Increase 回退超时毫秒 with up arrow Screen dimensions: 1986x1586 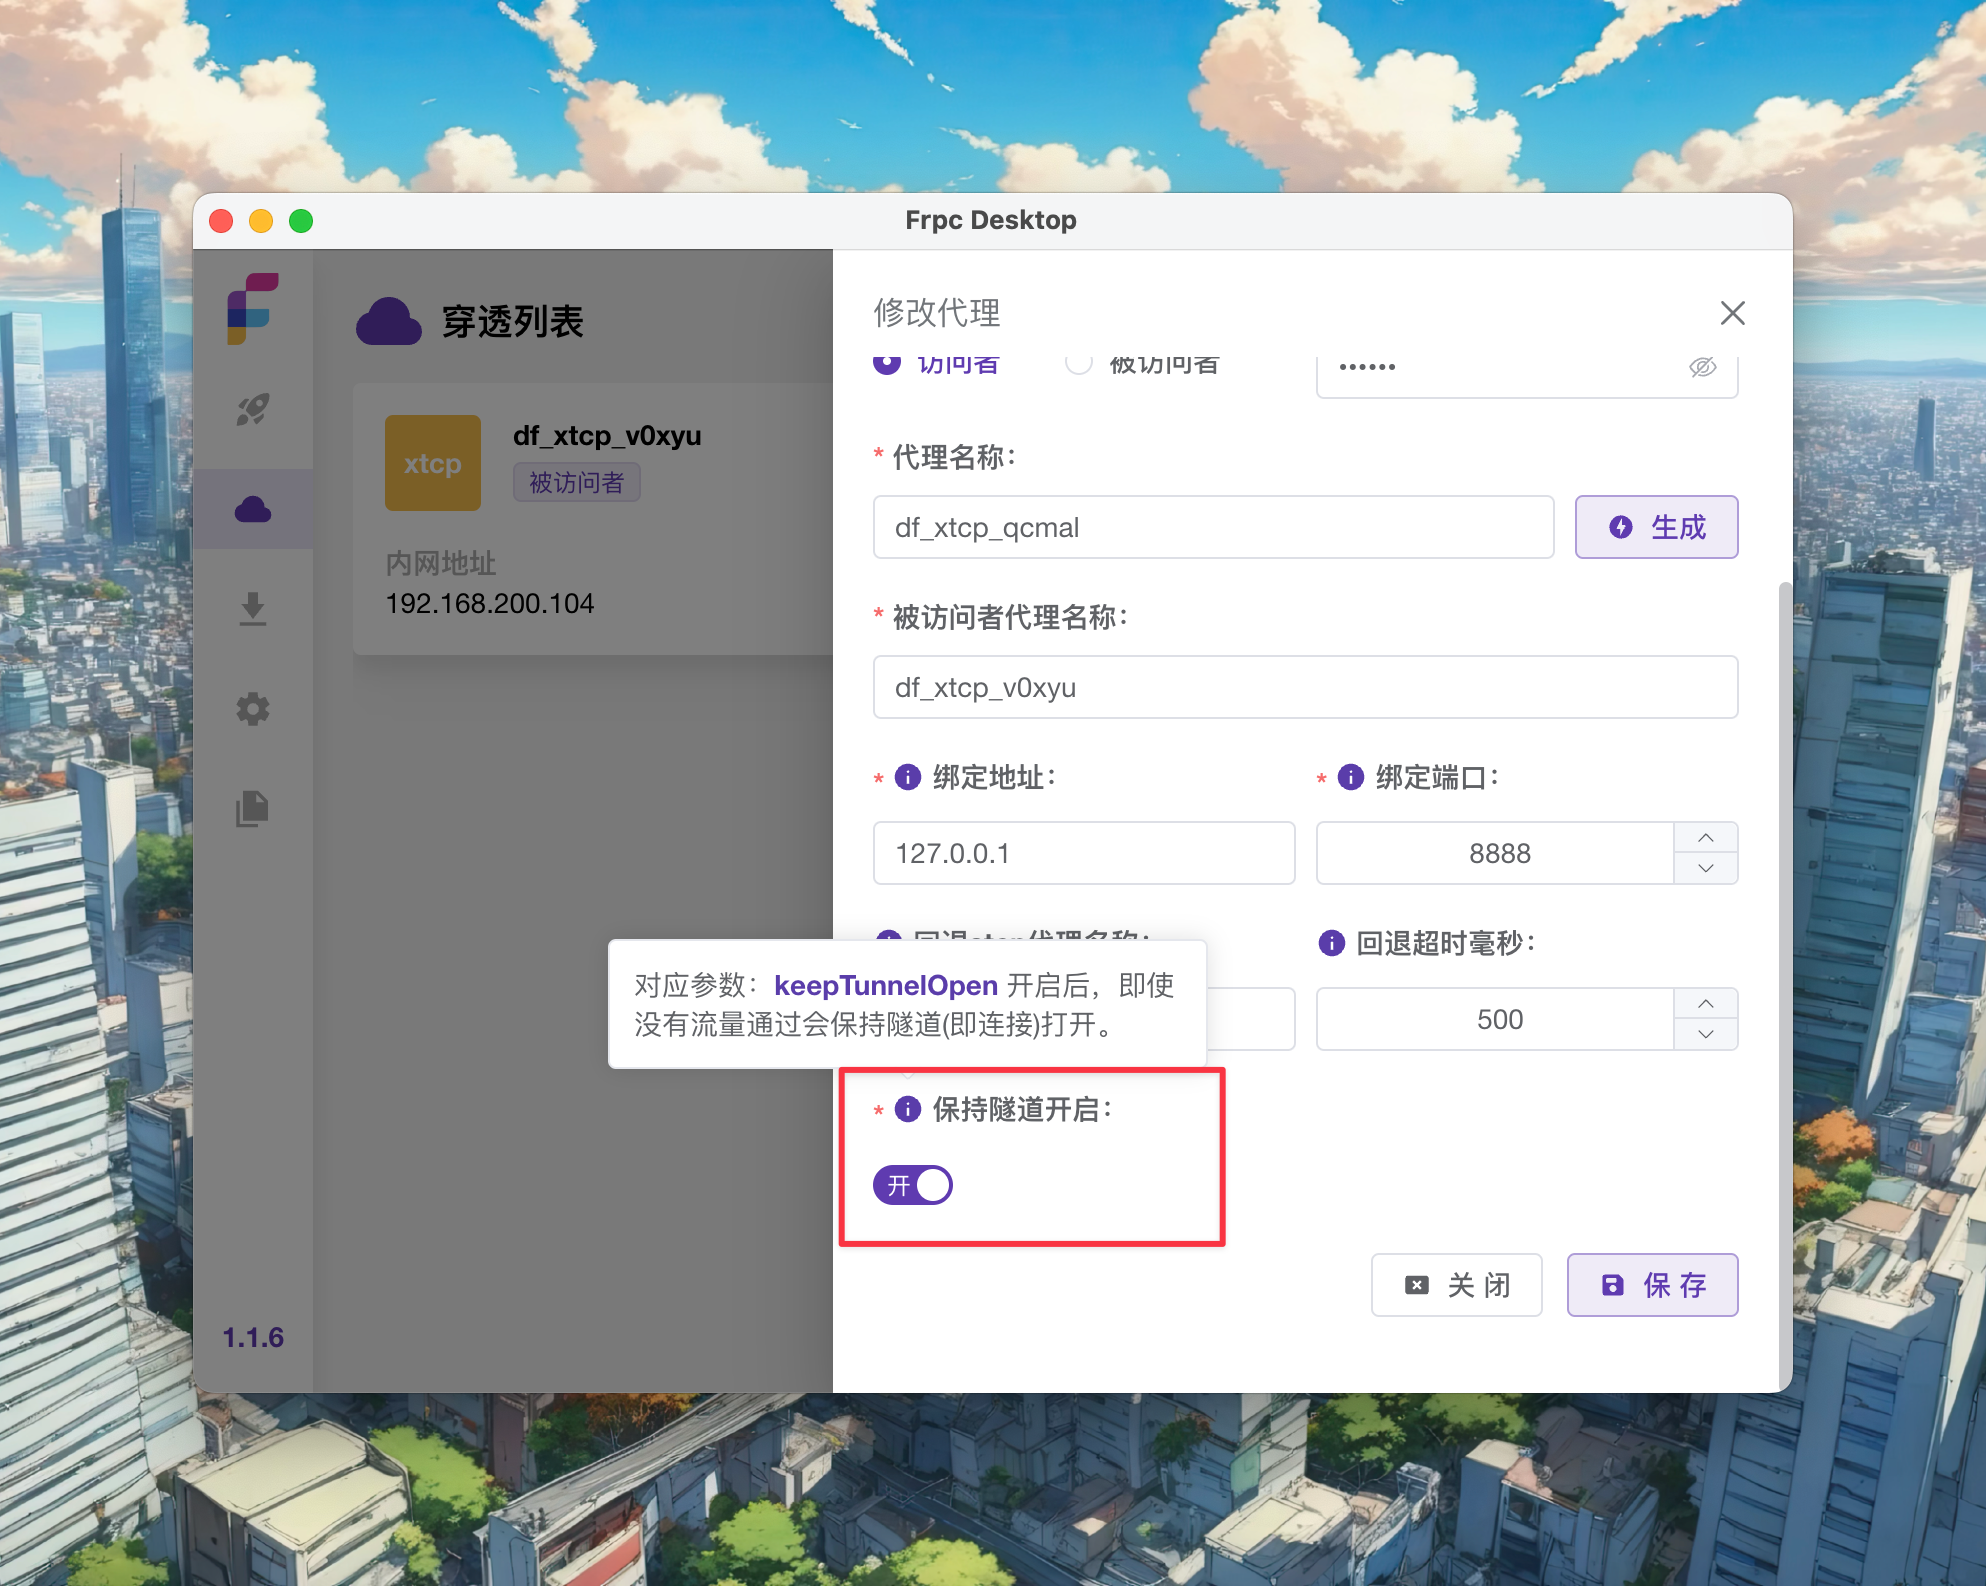click(1706, 1004)
